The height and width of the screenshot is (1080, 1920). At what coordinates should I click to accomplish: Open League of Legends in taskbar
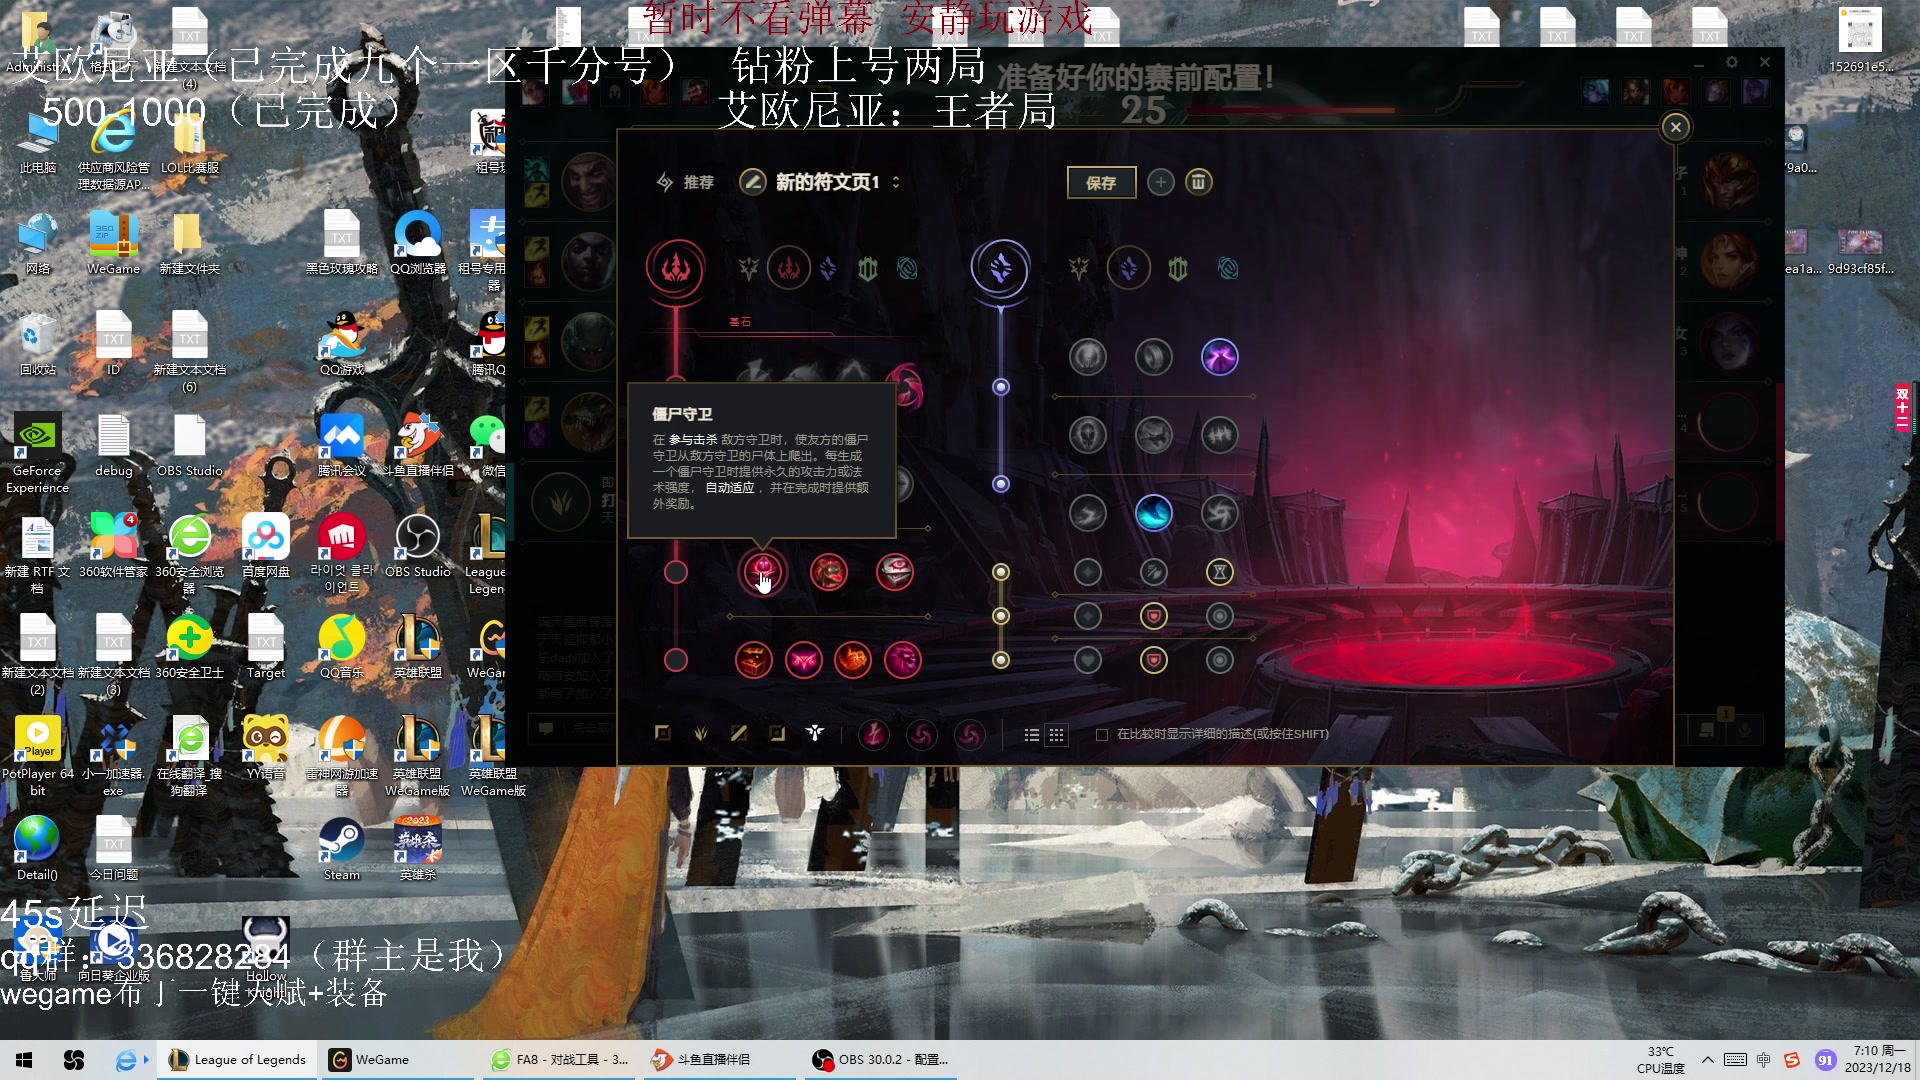coord(238,1060)
